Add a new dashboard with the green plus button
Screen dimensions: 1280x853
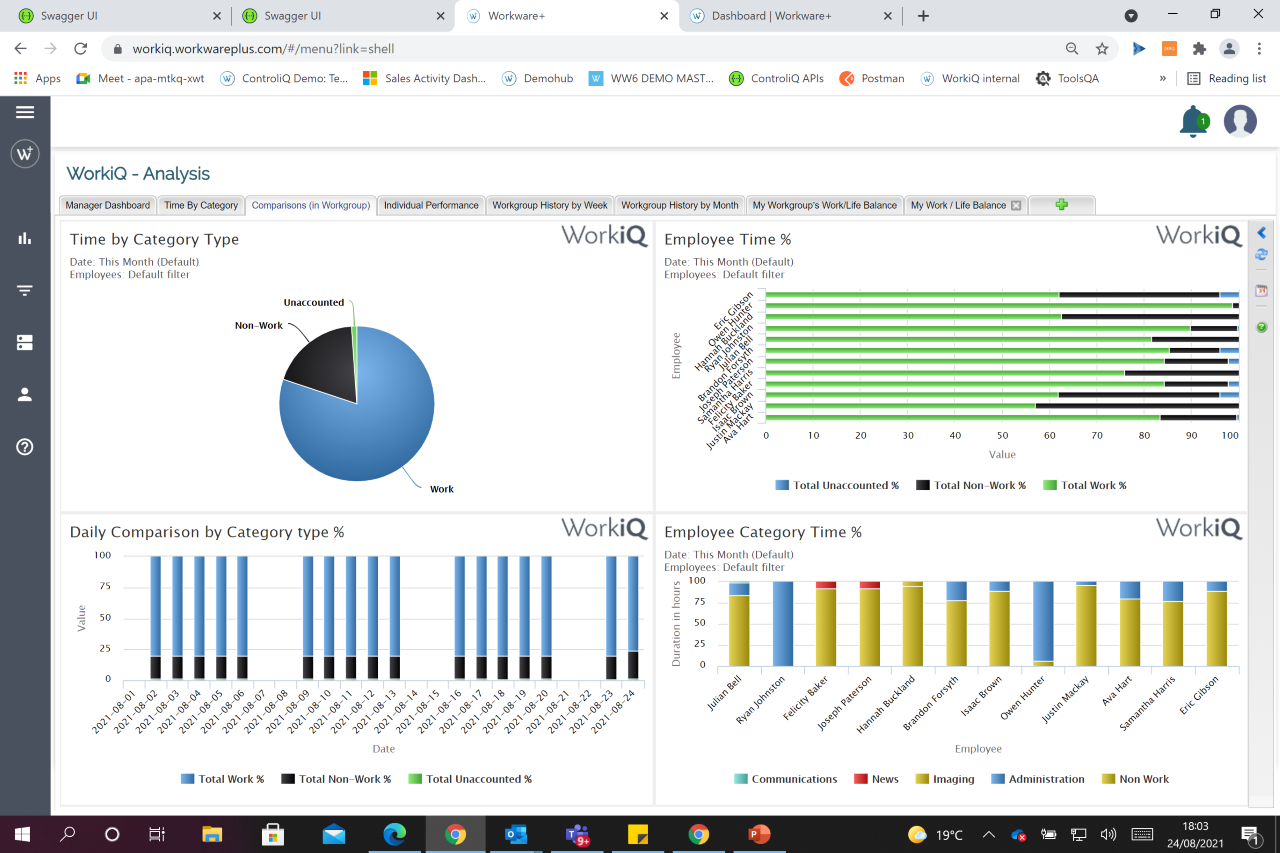pos(1061,204)
